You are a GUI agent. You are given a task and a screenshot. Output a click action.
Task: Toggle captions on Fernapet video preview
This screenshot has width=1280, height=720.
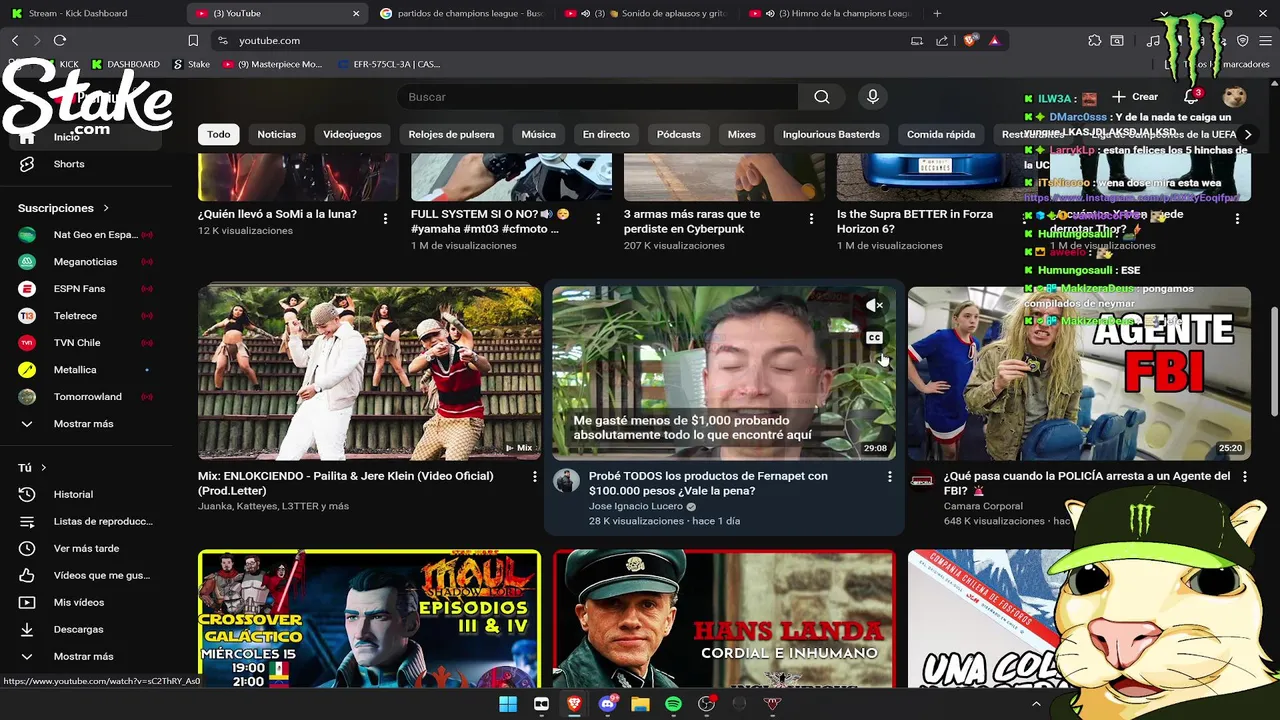click(x=874, y=338)
